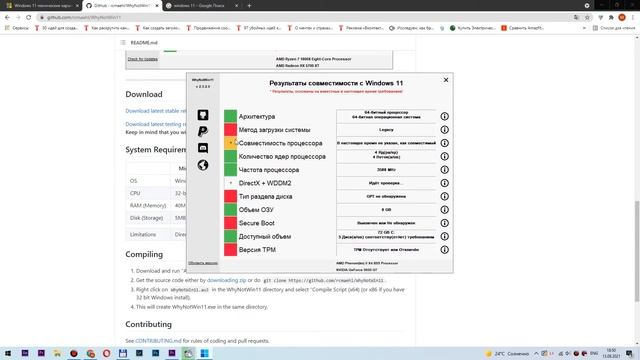Select the Legacy result value

tap(386, 130)
